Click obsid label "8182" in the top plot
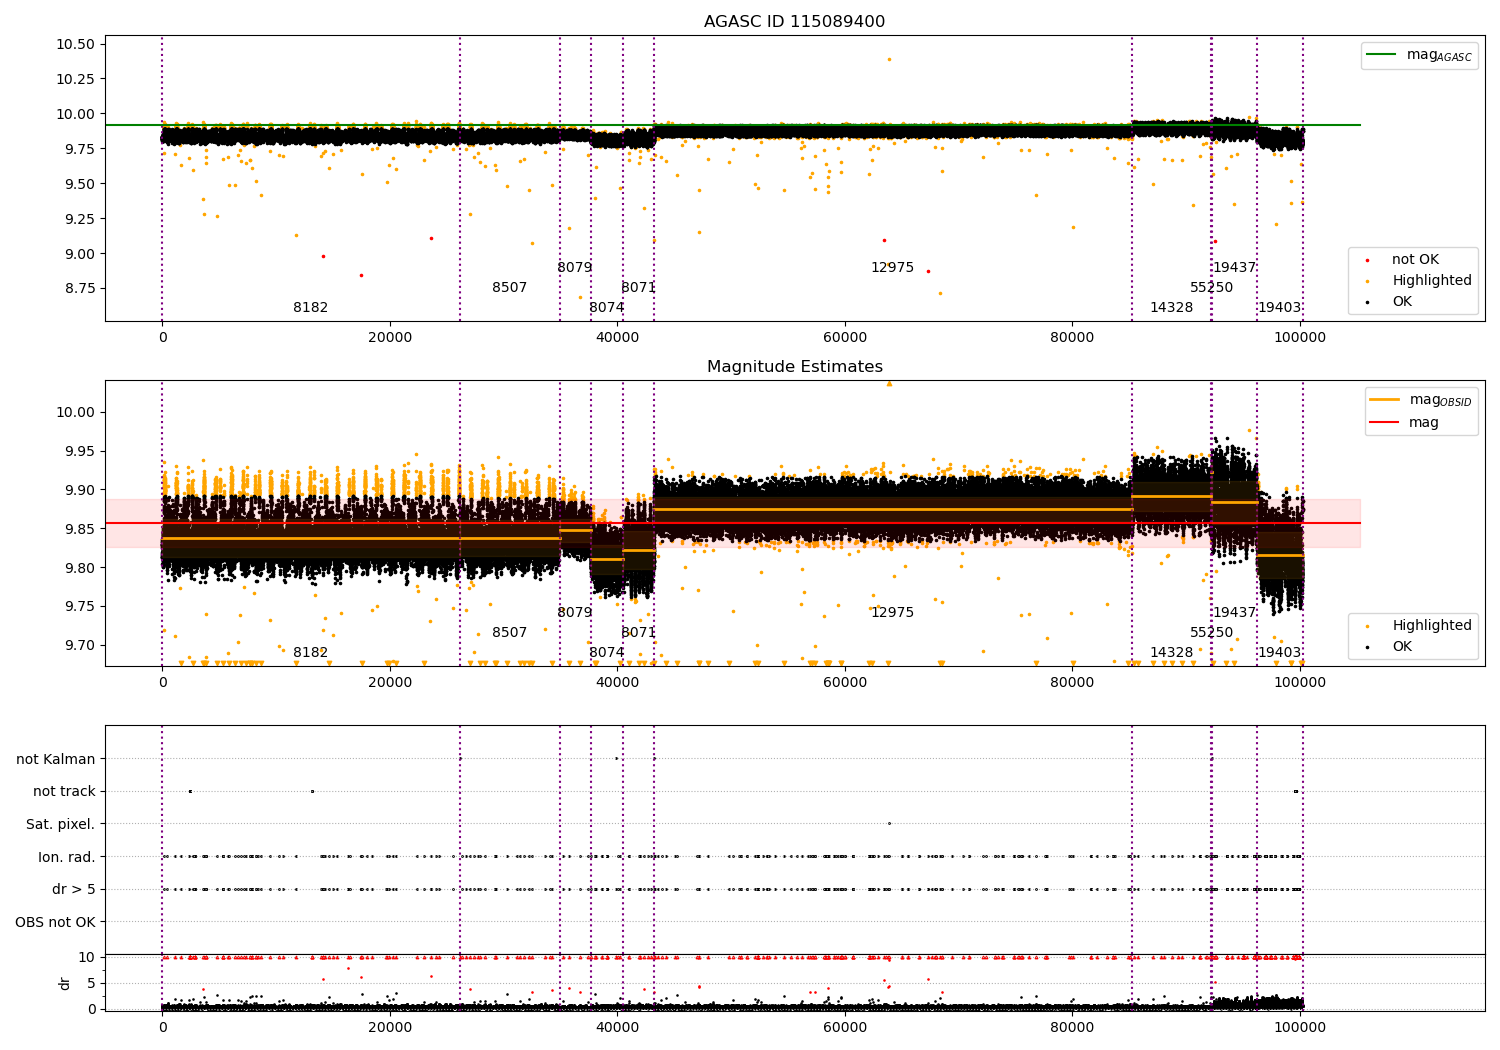The height and width of the screenshot is (1050, 1500). [310, 308]
